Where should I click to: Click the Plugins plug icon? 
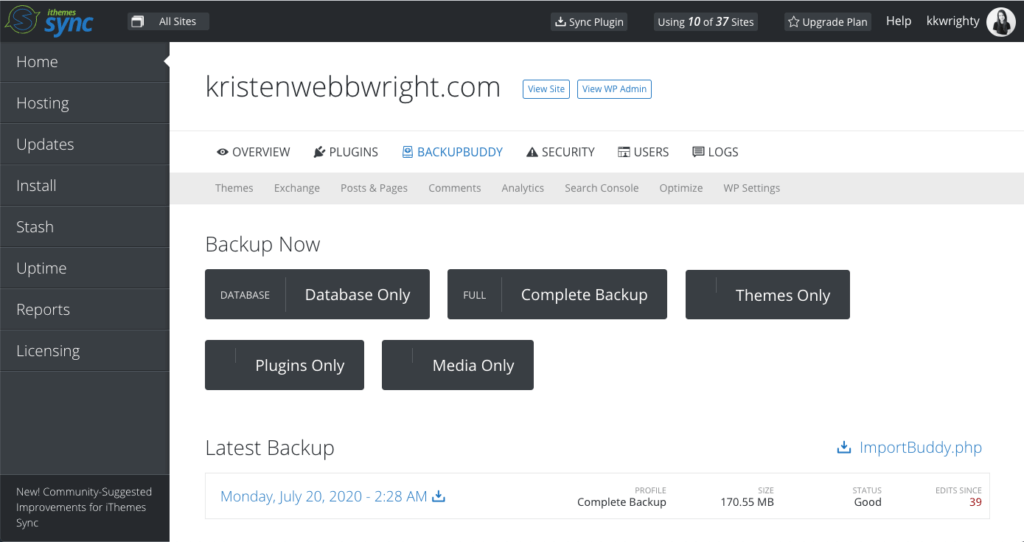(319, 152)
